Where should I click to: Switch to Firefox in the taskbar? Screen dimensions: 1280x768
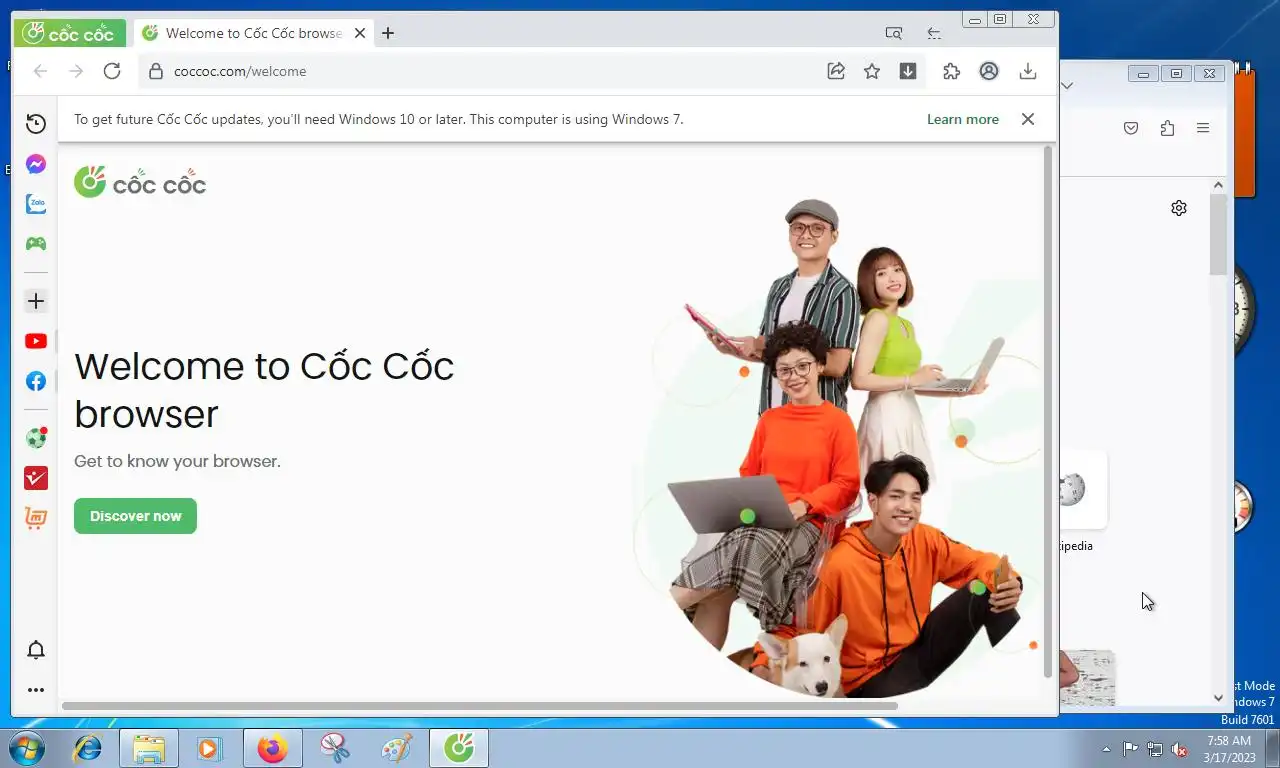pyautogui.click(x=272, y=748)
